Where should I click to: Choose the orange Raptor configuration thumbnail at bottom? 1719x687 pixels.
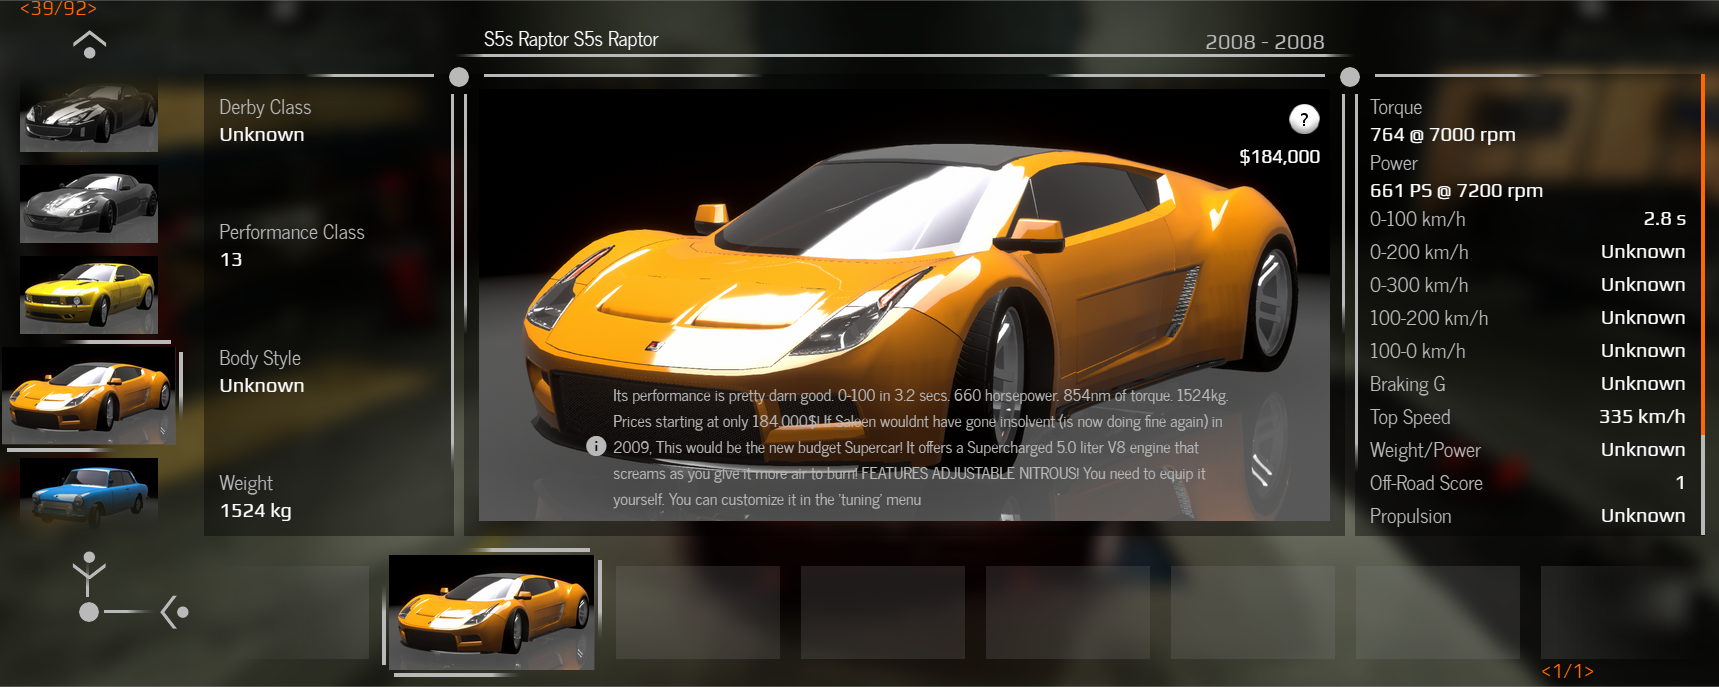point(491,612)
